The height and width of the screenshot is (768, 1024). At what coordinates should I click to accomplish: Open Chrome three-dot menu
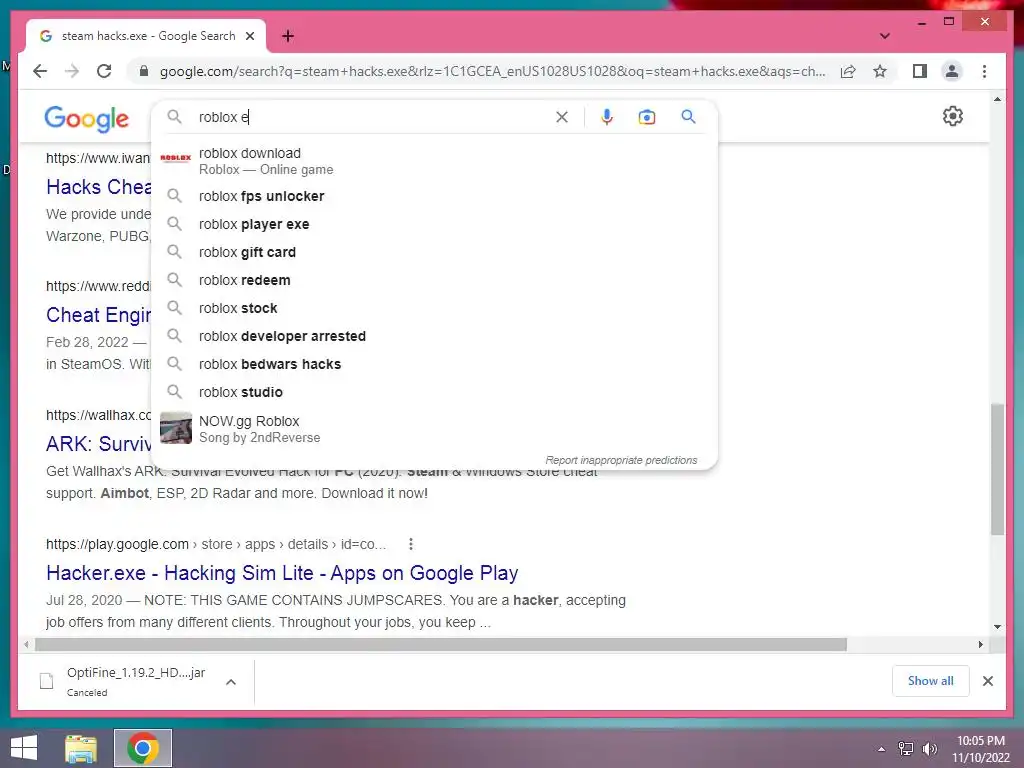click(984, 71)
